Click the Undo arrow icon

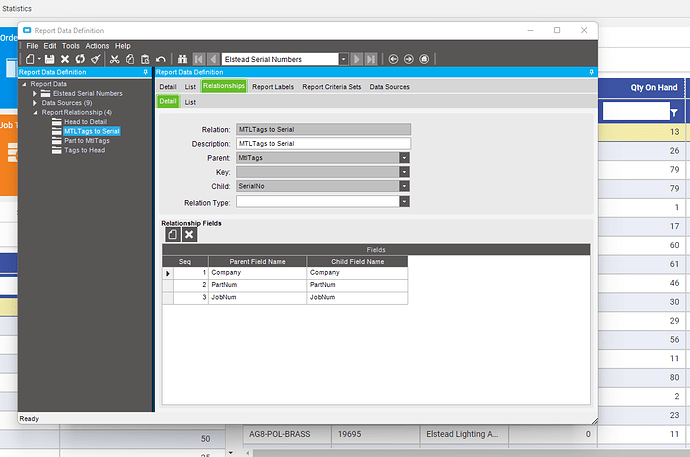161,59
